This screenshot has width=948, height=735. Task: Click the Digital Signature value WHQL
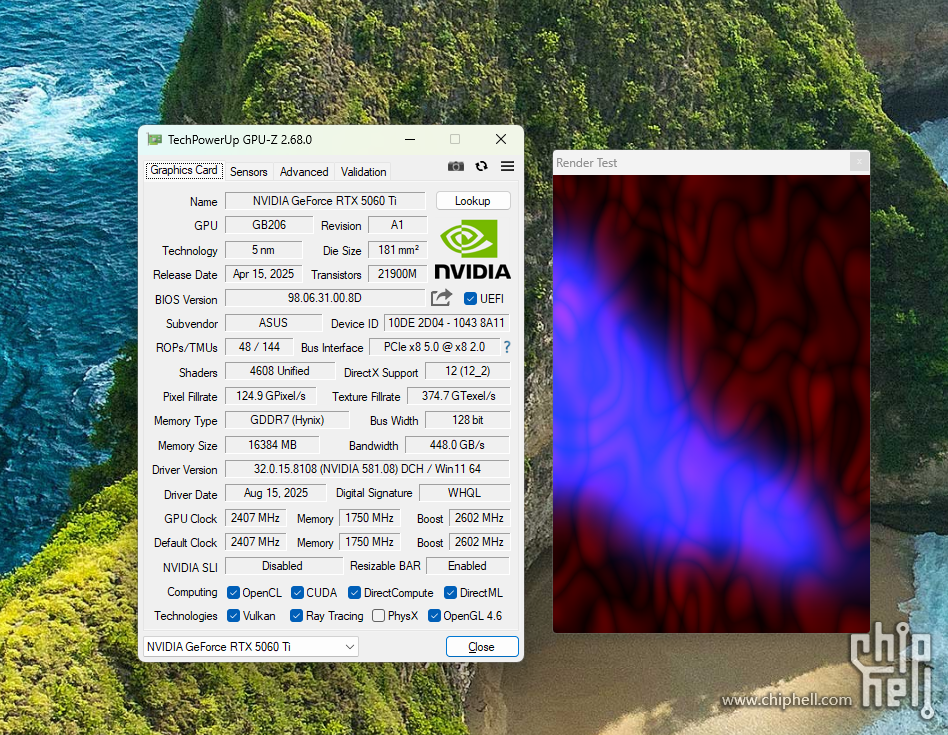464,493
